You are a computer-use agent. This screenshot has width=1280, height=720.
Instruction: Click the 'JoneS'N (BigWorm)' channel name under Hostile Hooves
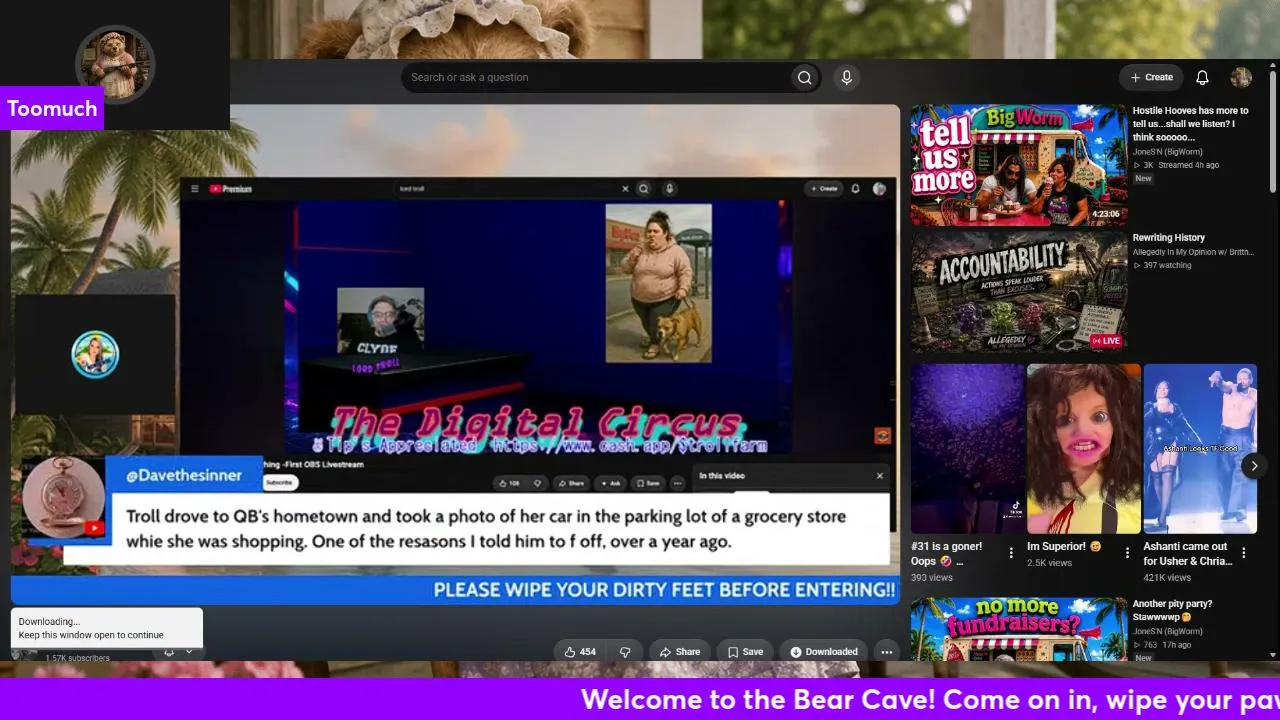[1168, 152]
